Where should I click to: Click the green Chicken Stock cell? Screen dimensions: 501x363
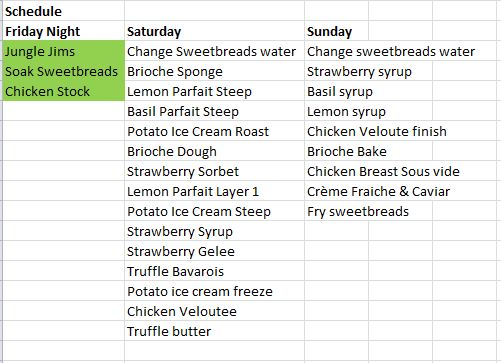(63, 91)
